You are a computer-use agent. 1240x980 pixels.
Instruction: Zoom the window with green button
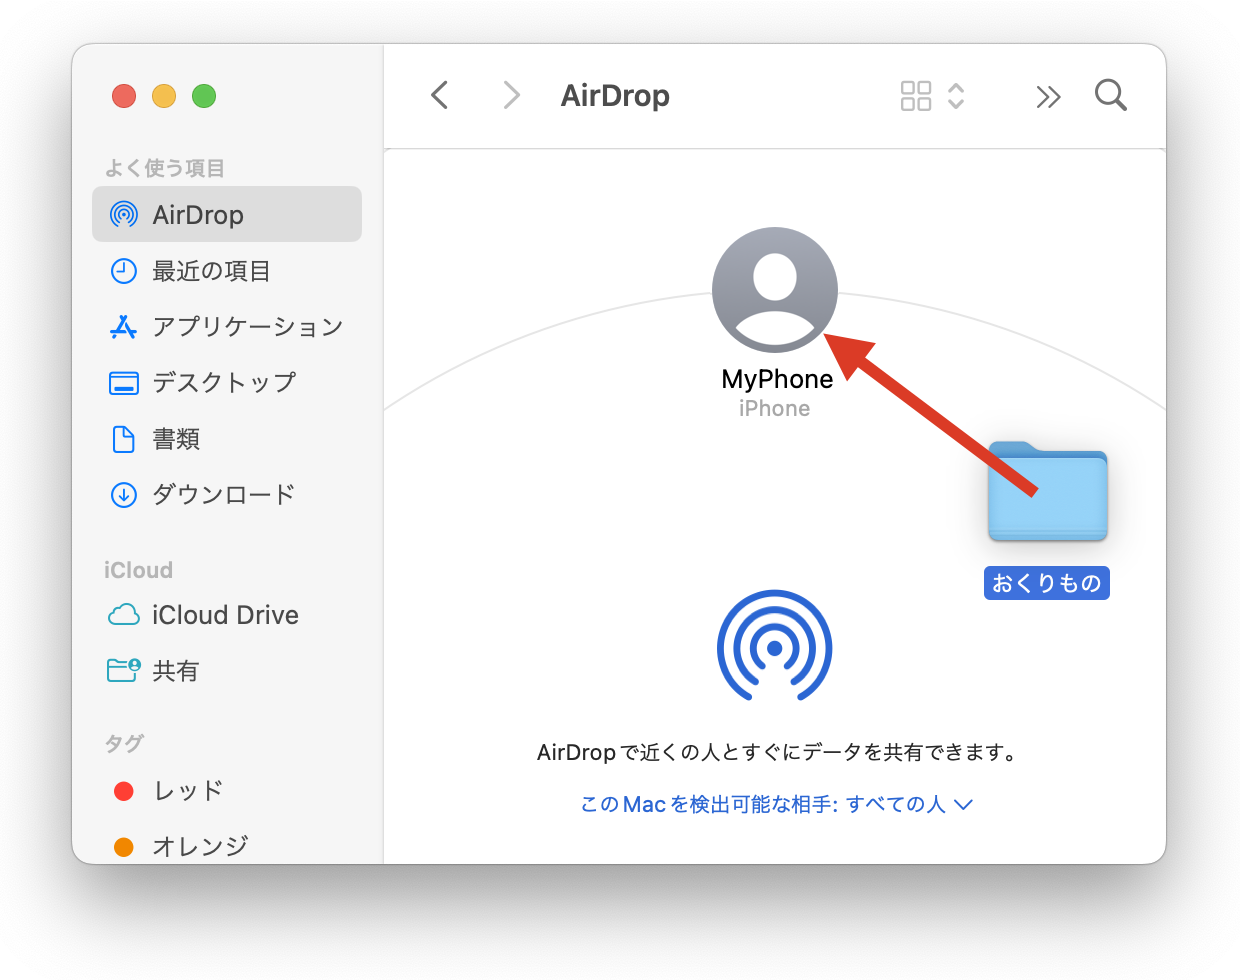pyautogui.click(x=204, y=96)
